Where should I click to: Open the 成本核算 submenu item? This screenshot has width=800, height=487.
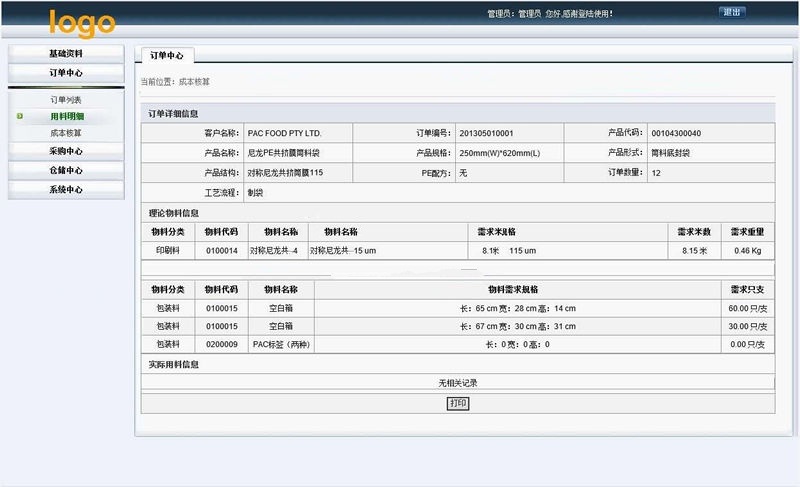coord(66,133)
